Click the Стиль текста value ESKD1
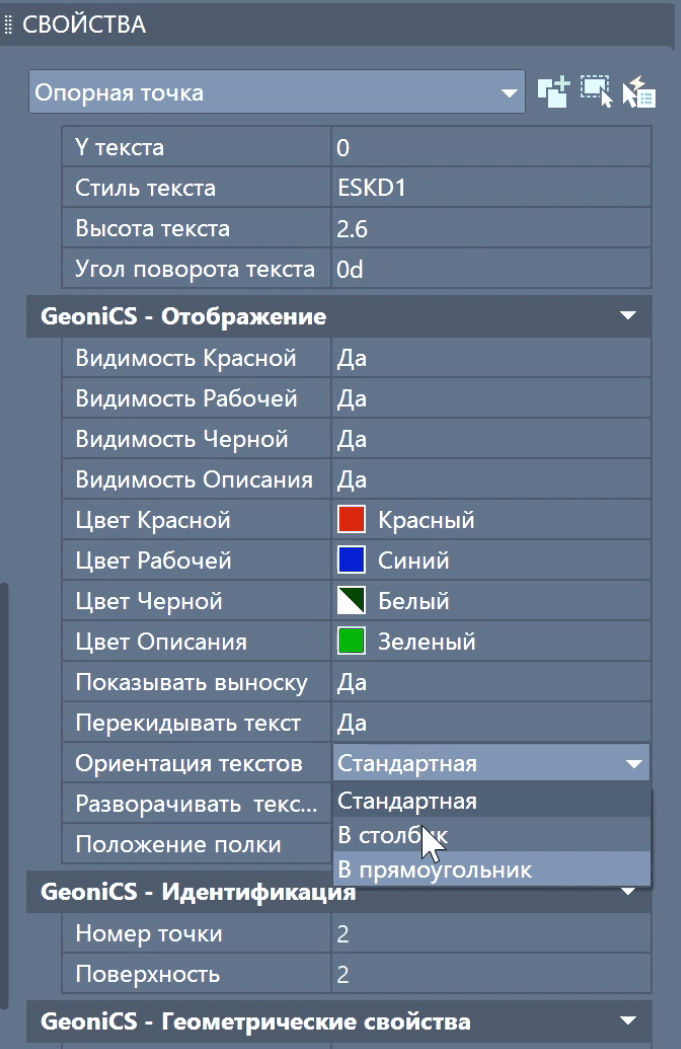The width and height of the screenshot is (681, 1049). pos(490,188)
